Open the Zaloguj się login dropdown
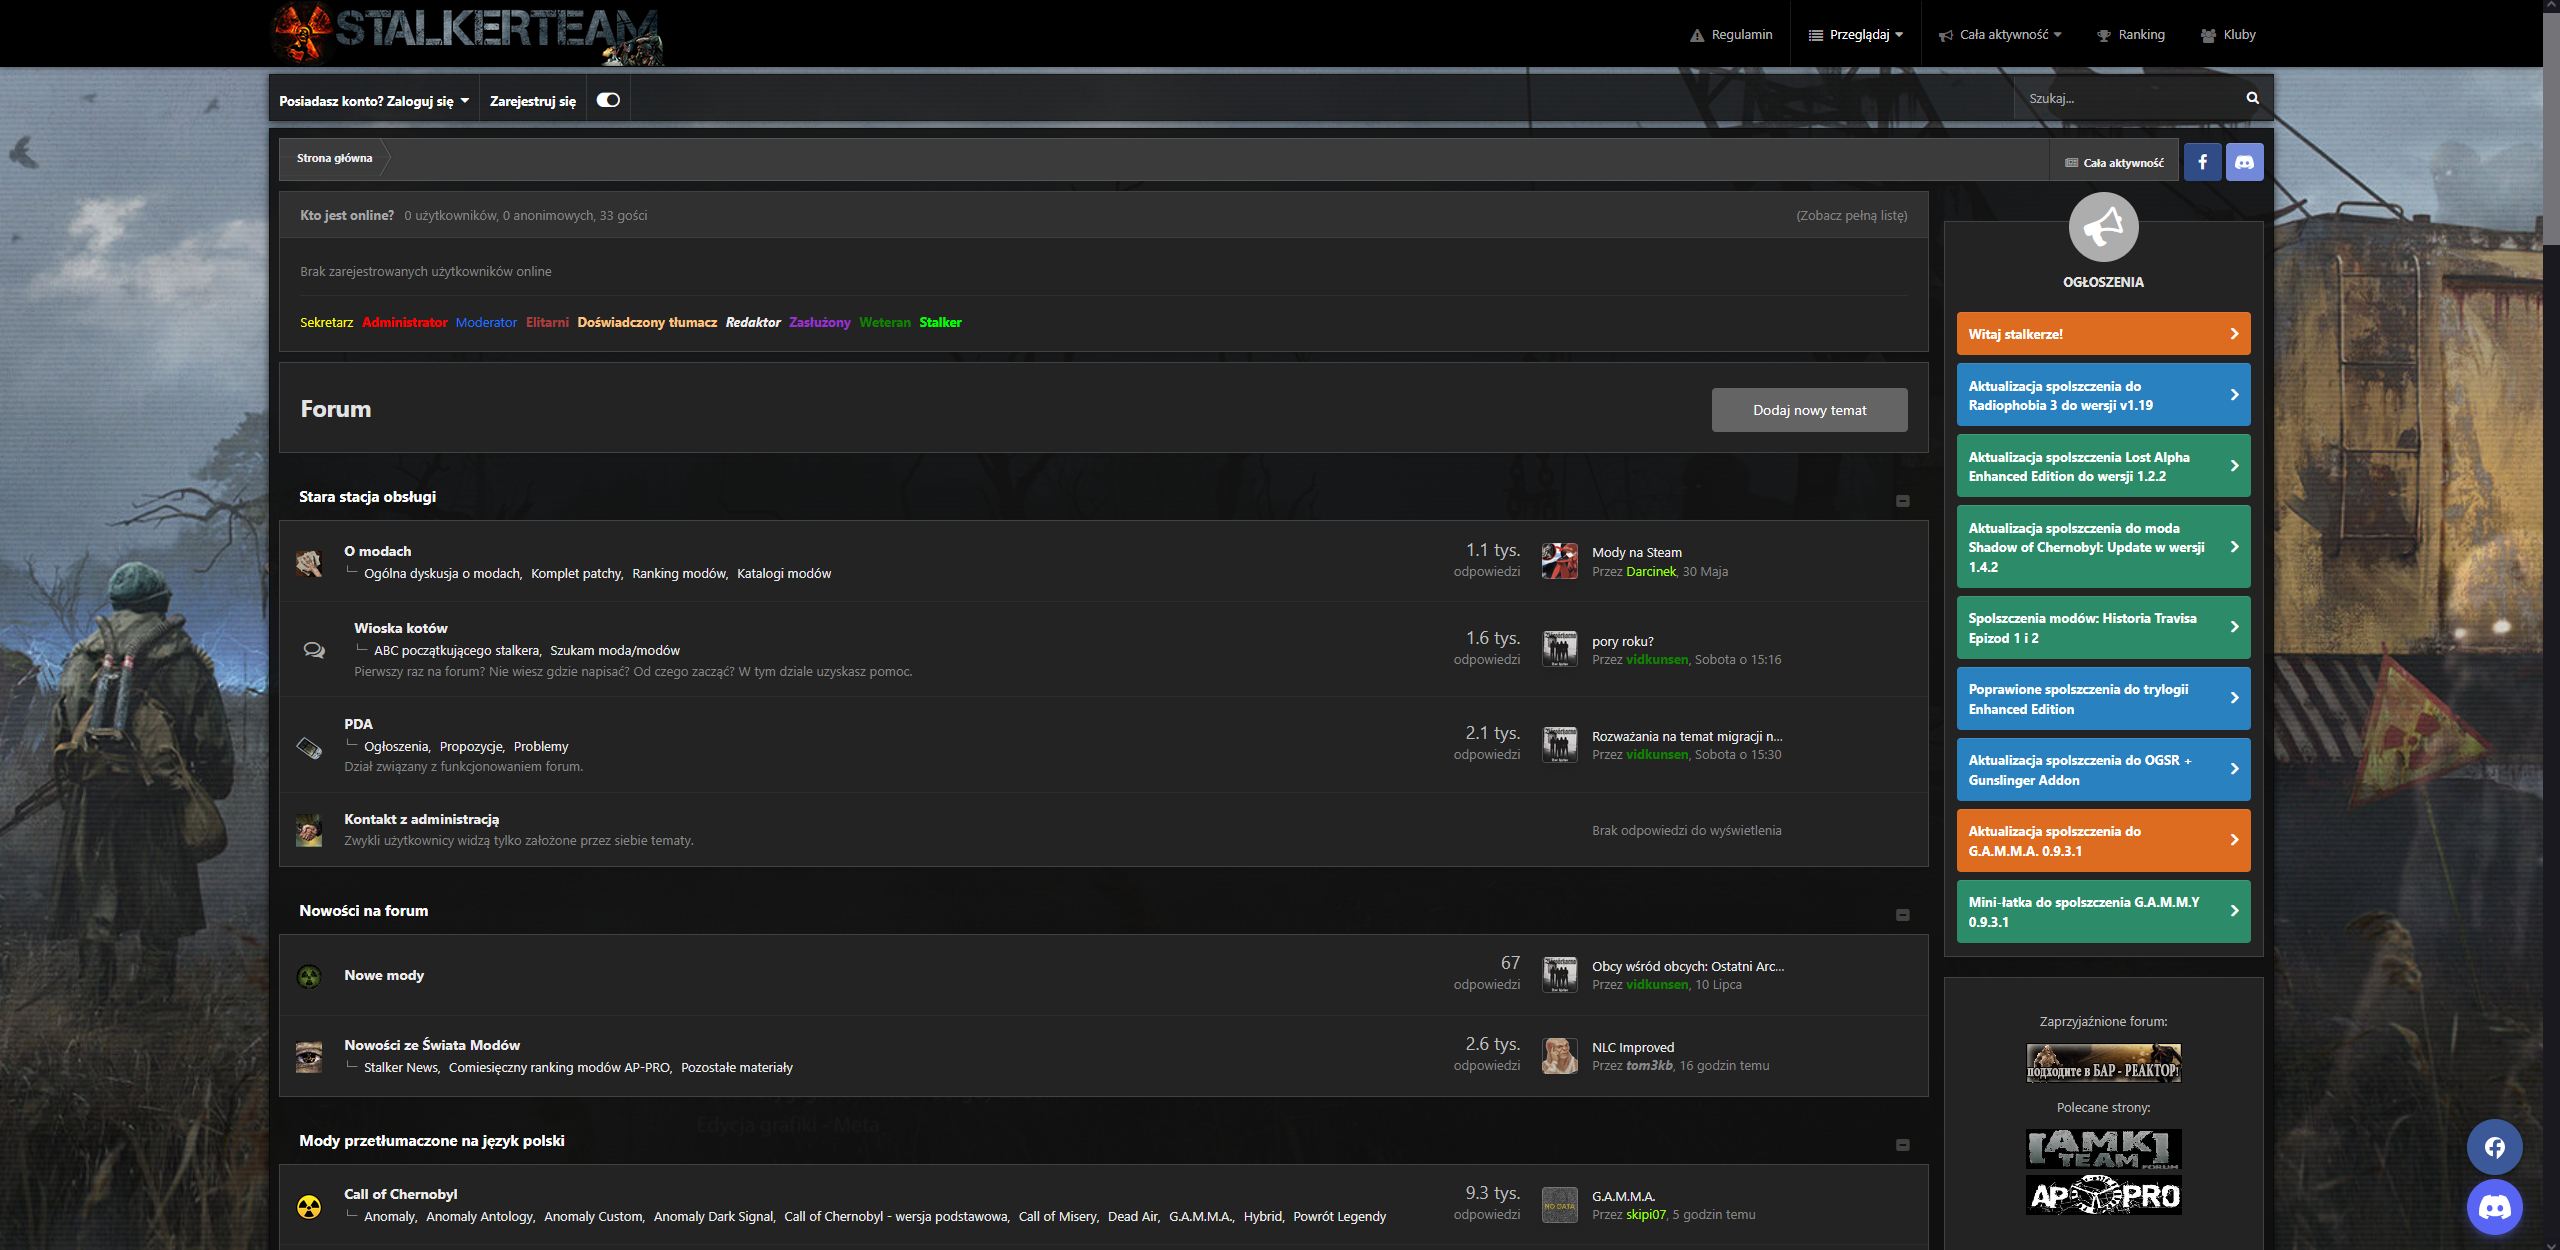Viewport: 2560px width, 1250px height. [373, 101]
